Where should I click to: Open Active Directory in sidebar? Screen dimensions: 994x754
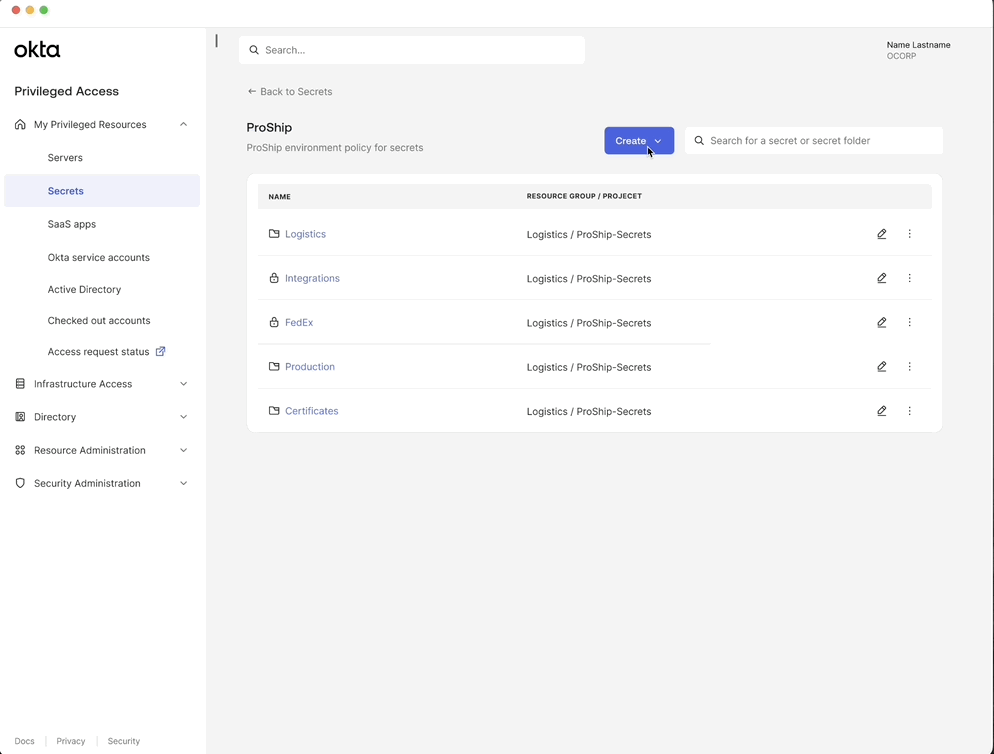click(84, 290)
